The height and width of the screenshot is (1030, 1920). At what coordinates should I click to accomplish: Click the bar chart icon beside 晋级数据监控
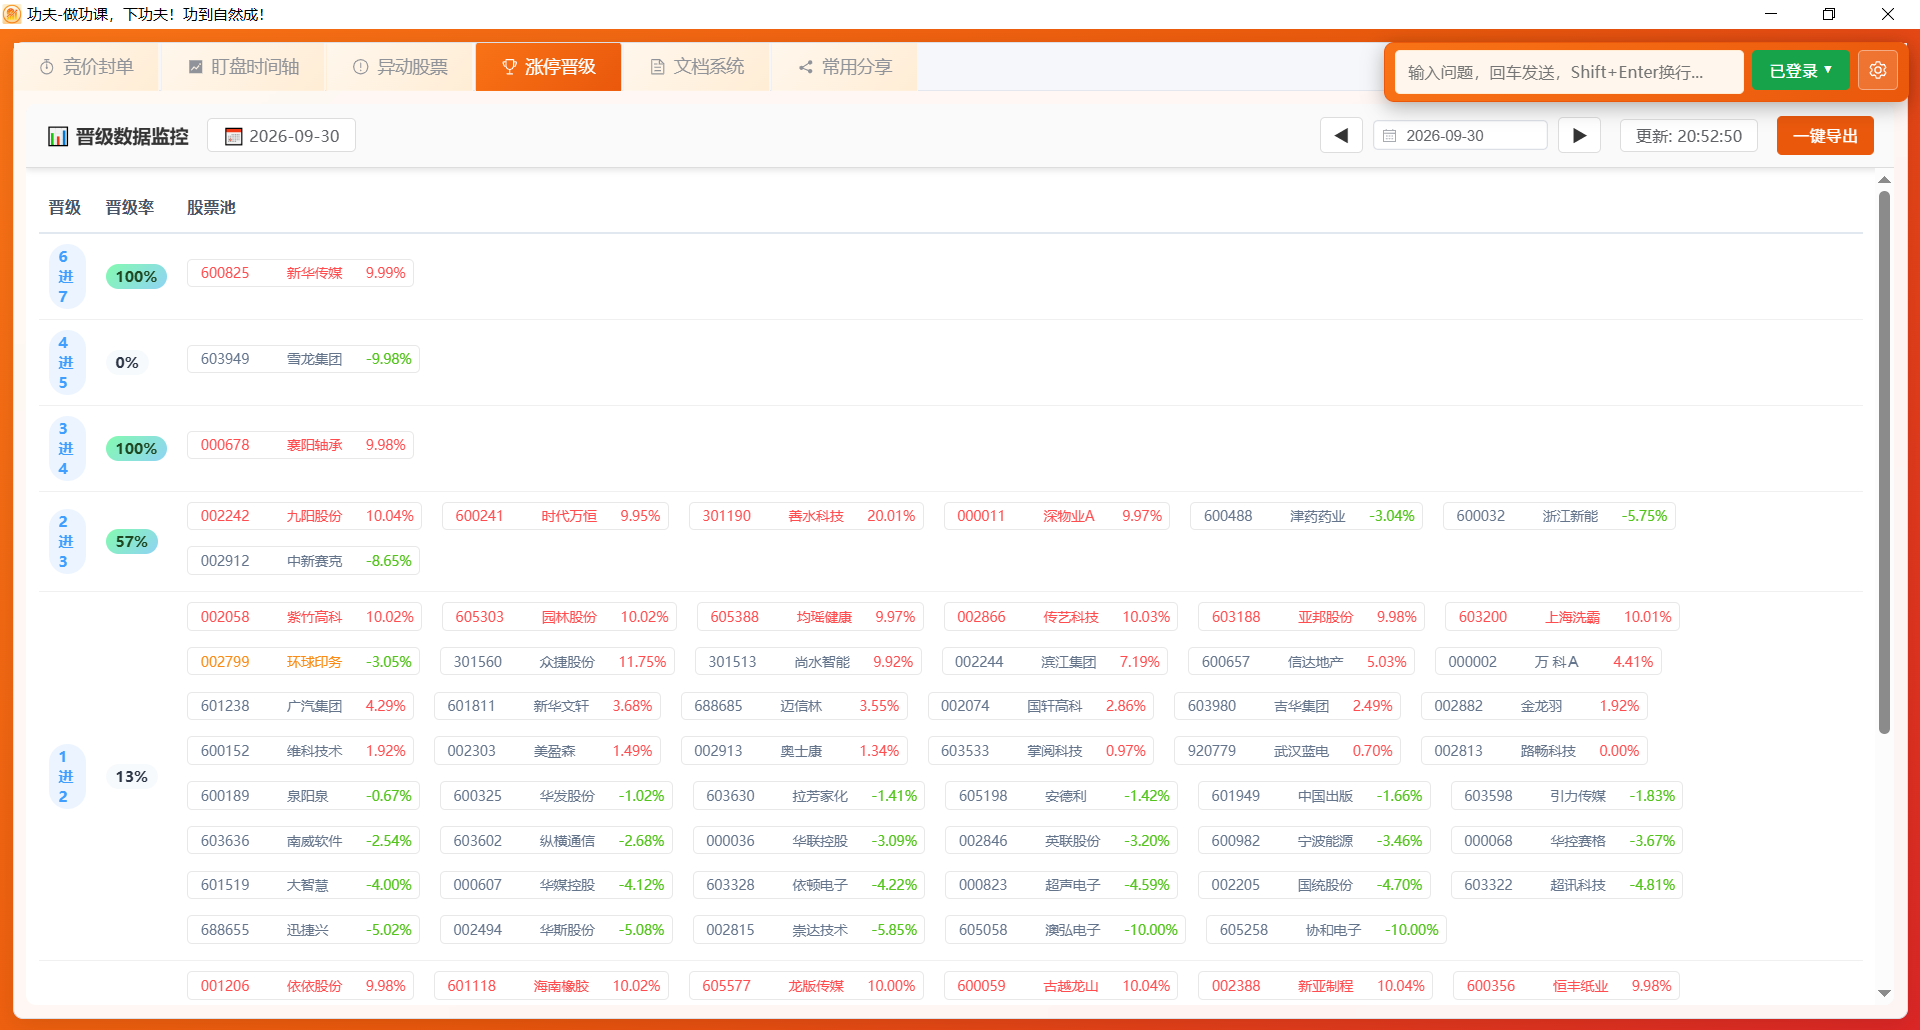[x=58, y=136]
